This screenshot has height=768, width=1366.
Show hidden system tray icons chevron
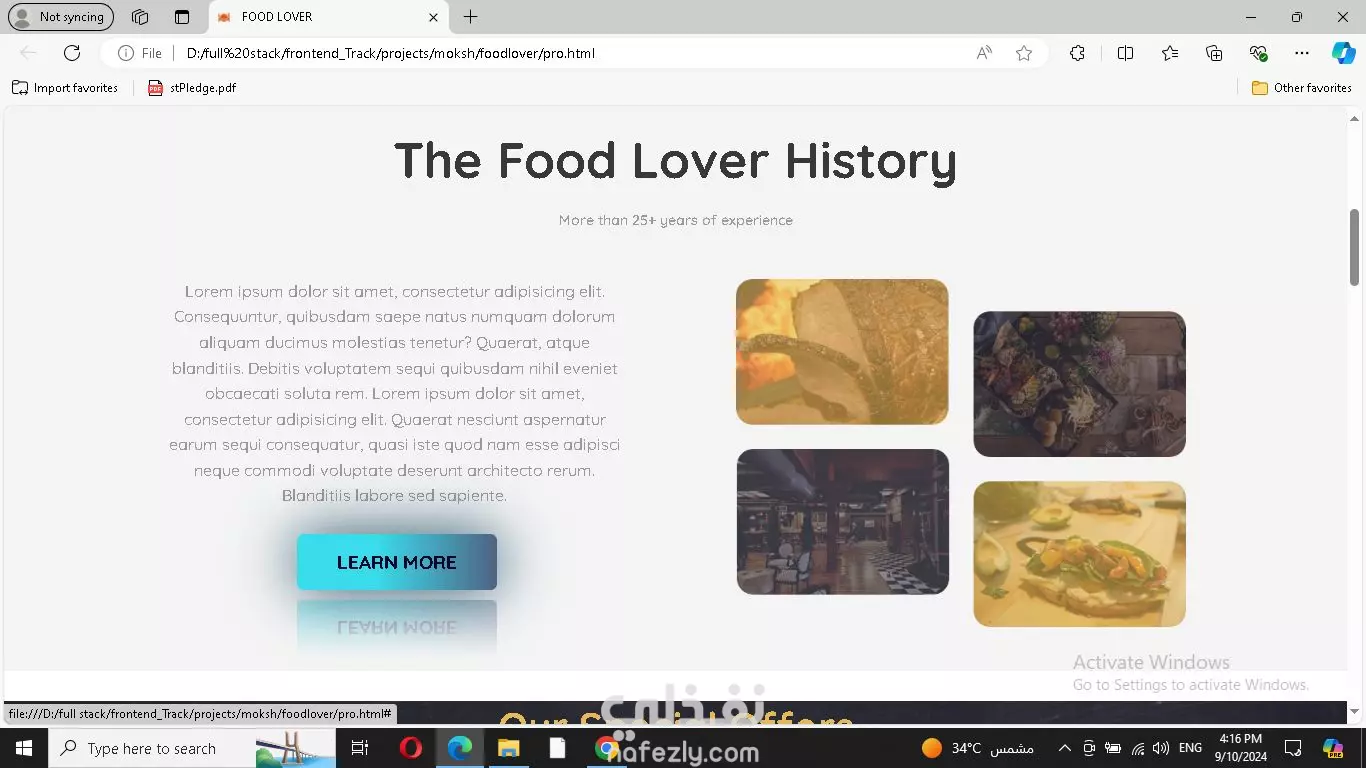click(1065, 748)
